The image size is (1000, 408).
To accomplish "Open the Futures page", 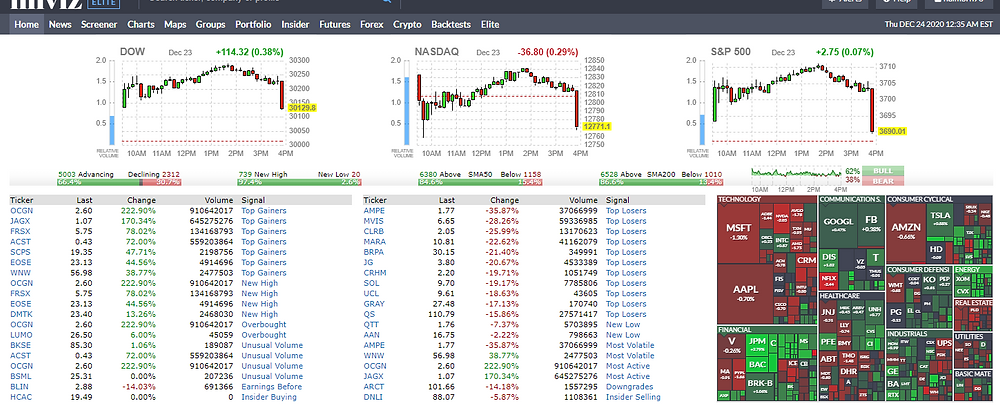I will point(335,24).
